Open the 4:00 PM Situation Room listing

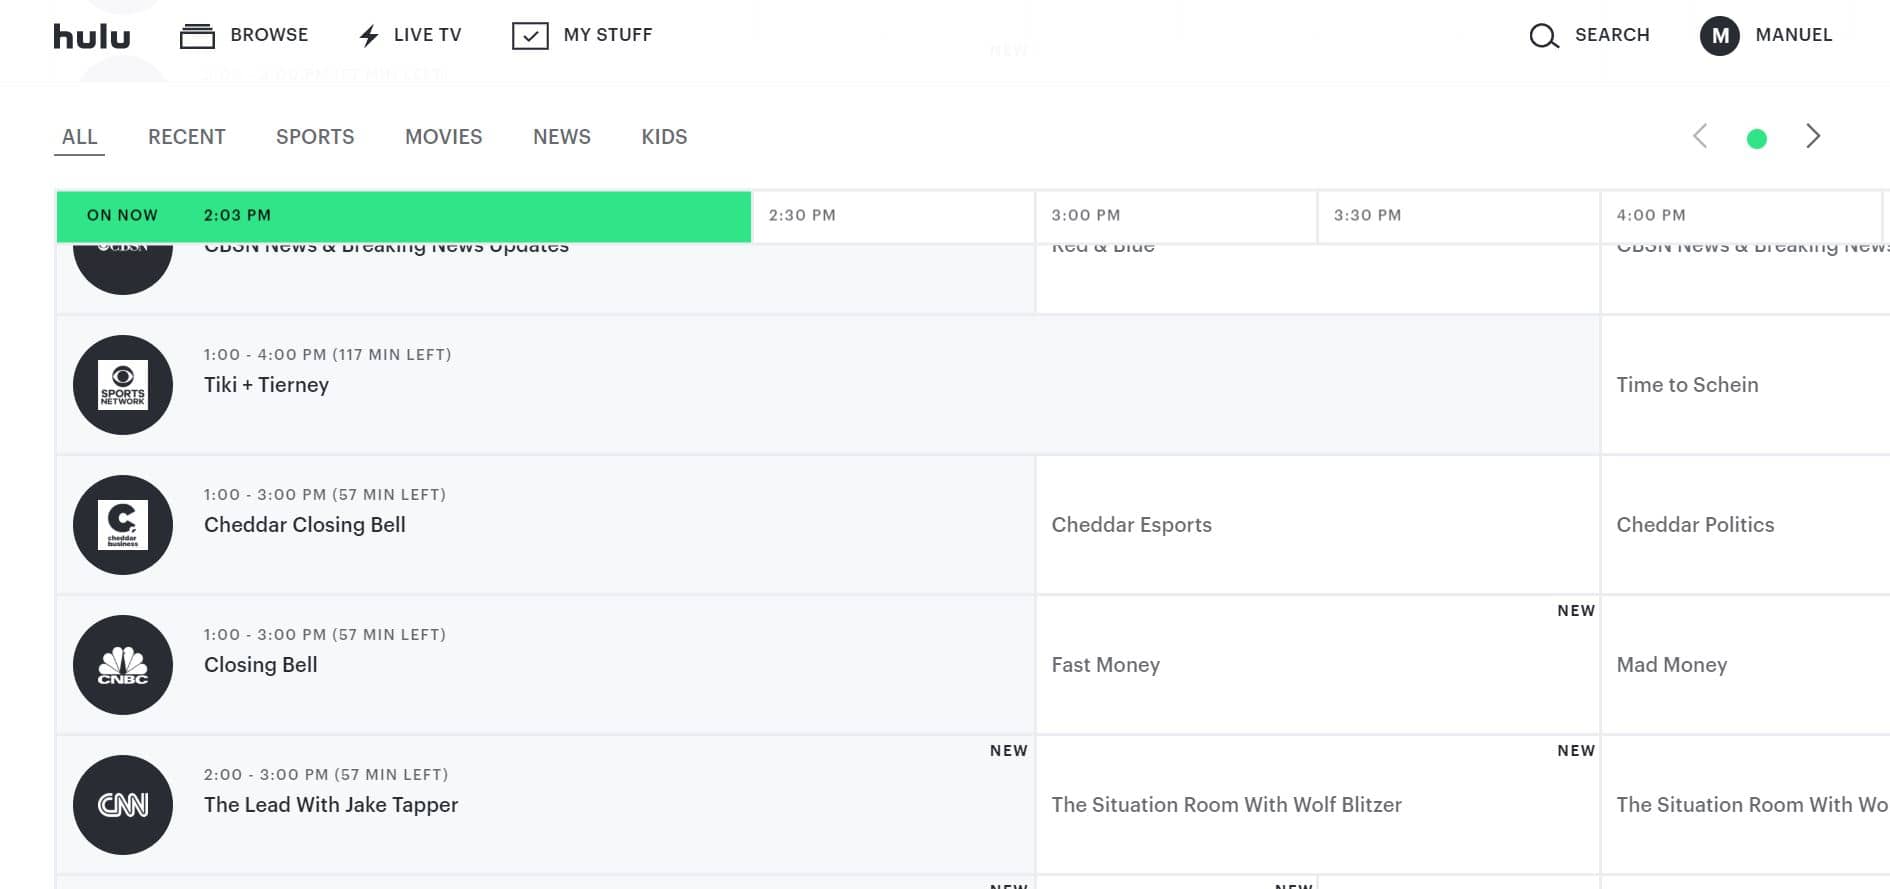coord(1746,805)
